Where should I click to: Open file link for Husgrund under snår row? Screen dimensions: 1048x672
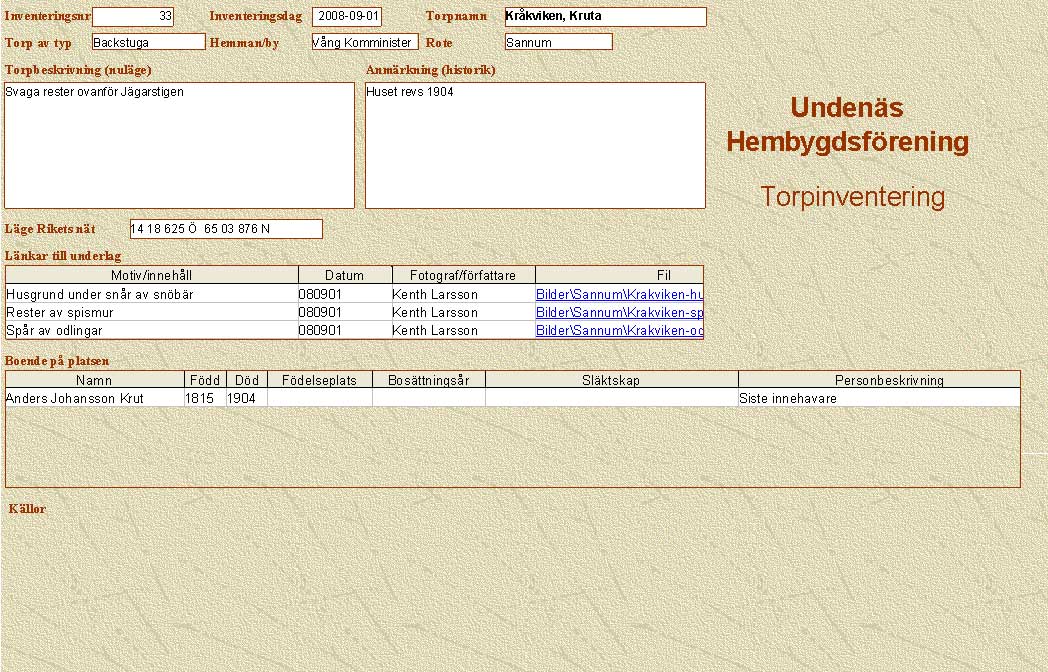pyautogui.click(x=618, y=295)
